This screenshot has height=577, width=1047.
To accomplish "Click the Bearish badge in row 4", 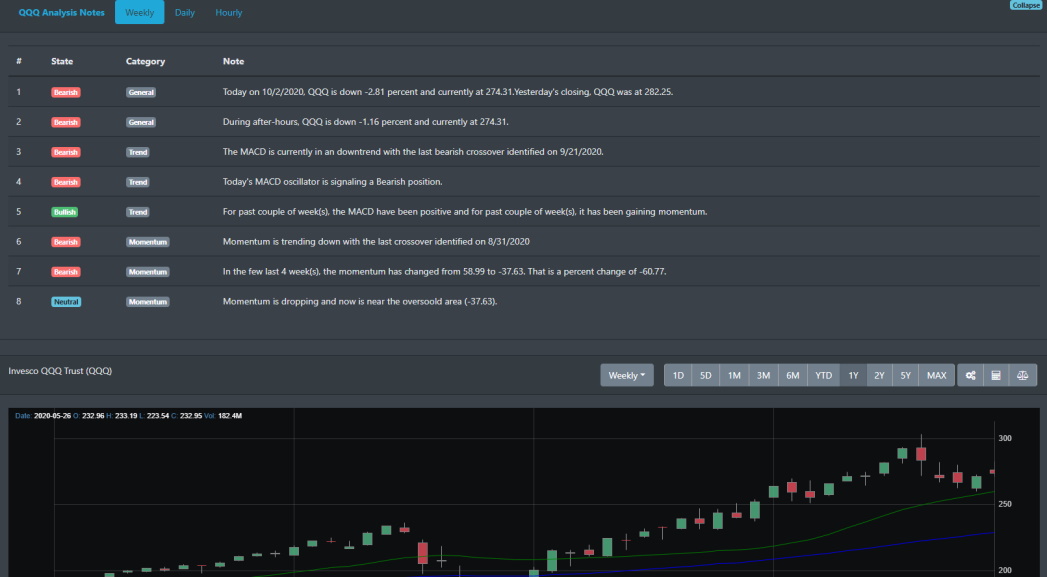I will point(66,182).
